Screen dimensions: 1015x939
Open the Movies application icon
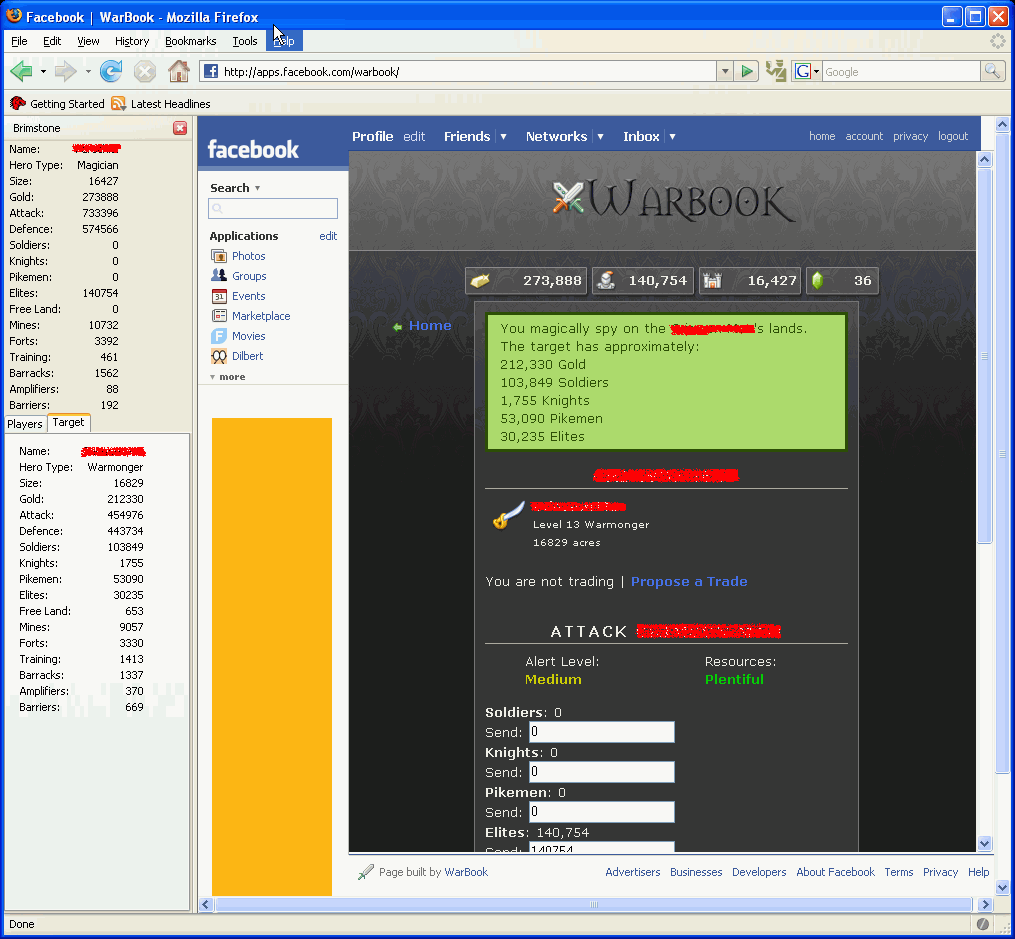[x=219, y=336]
